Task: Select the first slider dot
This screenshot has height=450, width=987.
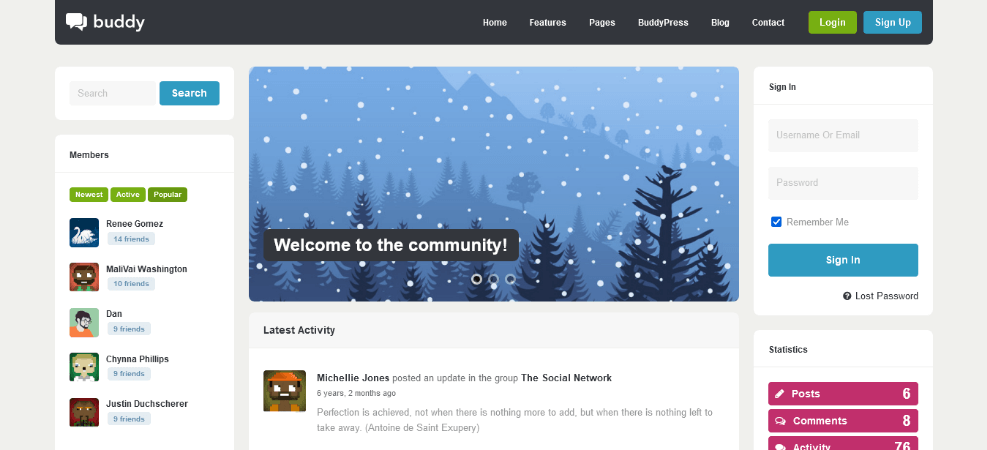Action: (477, 279)
